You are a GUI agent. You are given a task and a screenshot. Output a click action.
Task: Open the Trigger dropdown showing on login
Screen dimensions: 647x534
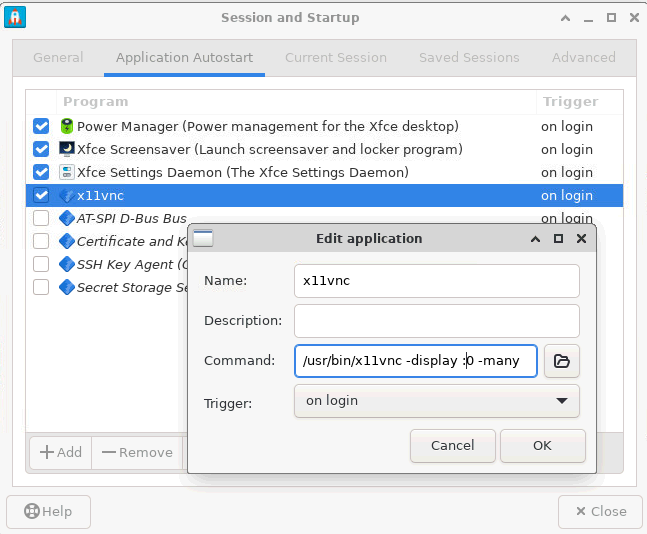point(436,401)
